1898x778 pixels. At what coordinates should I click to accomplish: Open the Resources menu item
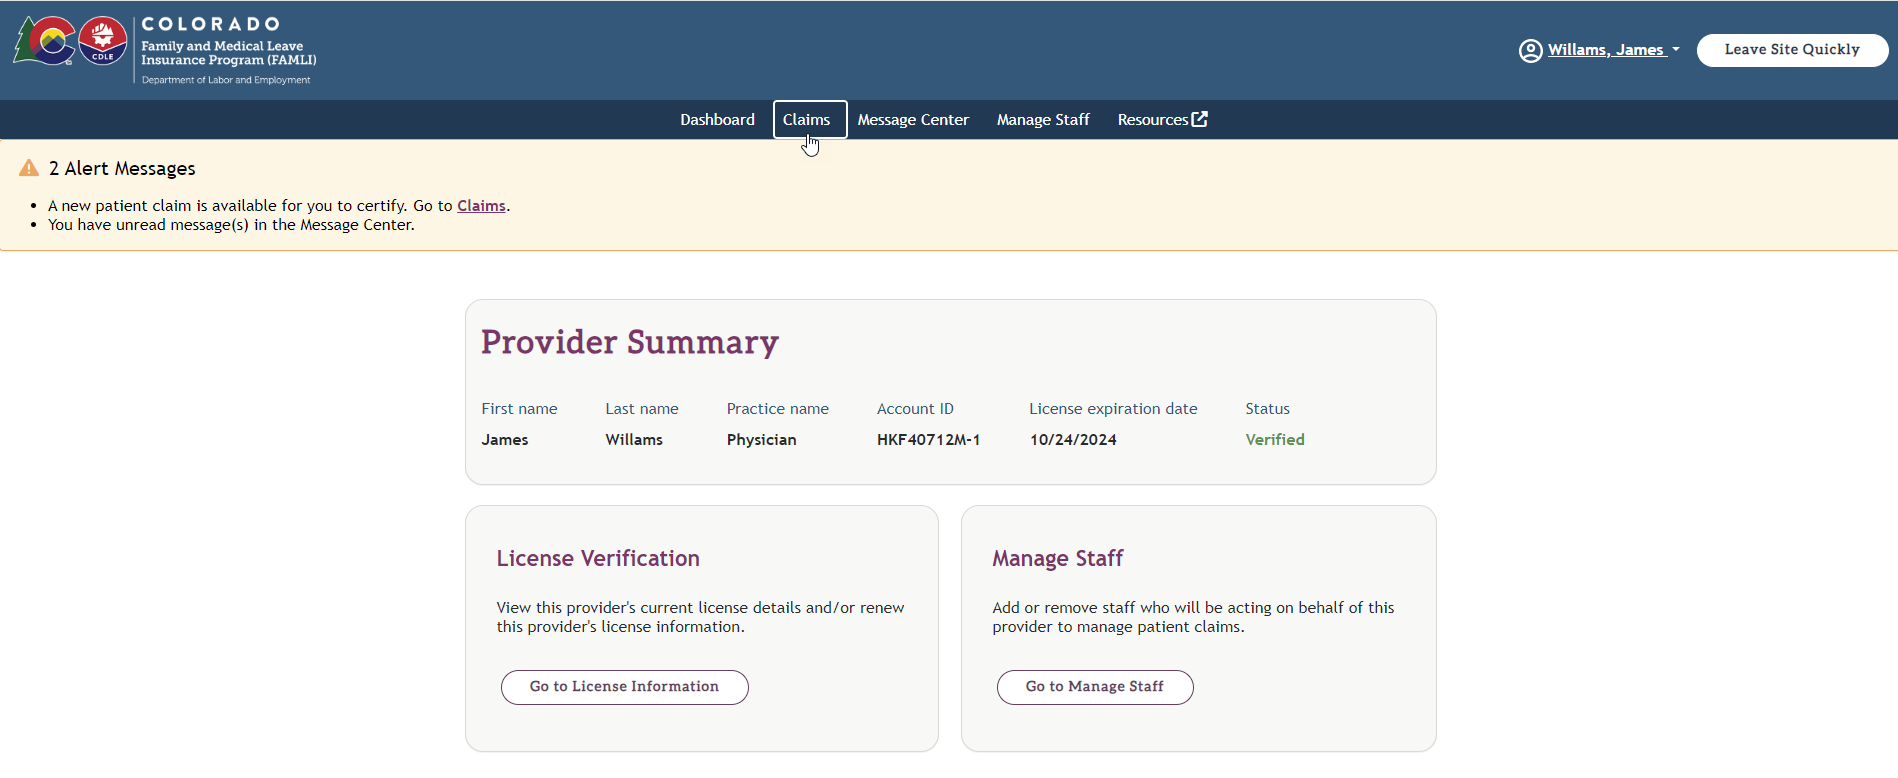click(x=1162, y=119)
